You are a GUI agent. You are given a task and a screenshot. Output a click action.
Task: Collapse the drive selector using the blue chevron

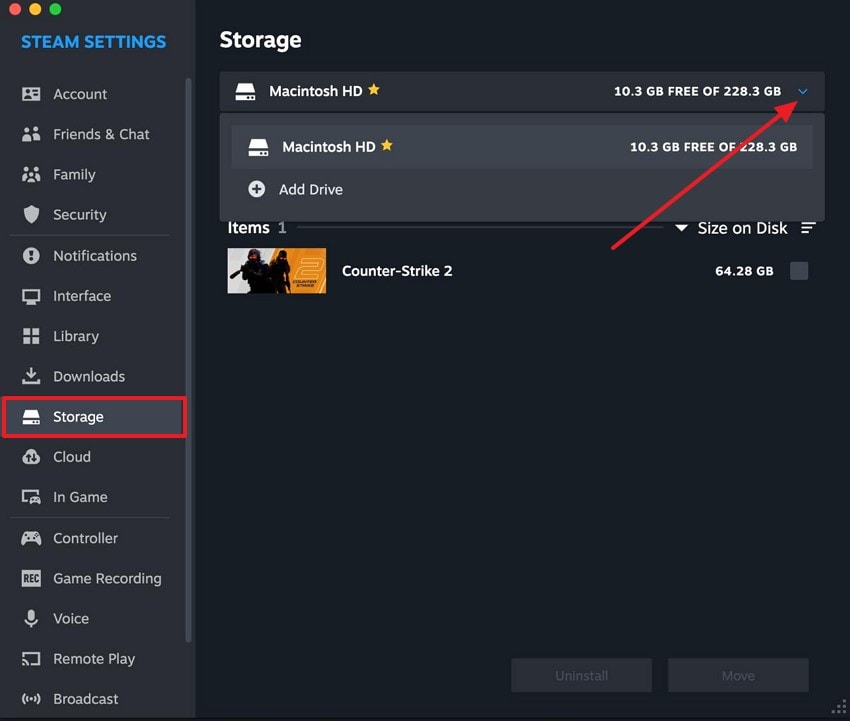tap(803, 92)
